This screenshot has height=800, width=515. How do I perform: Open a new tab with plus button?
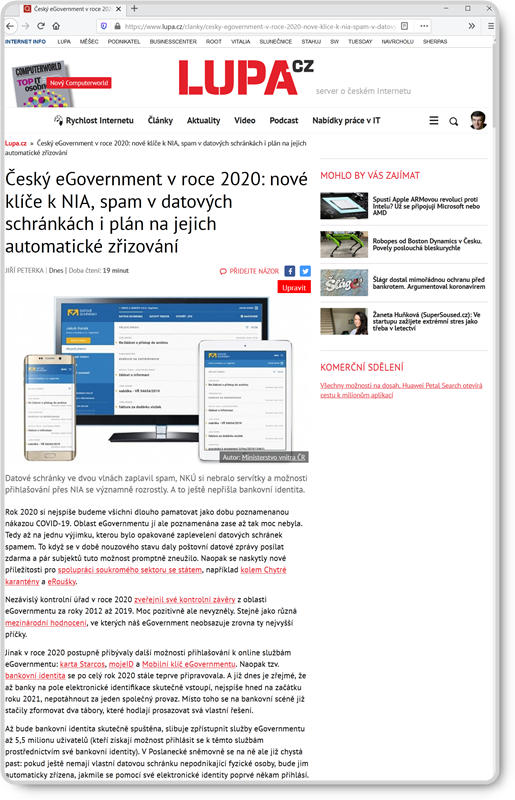[x=134, y=9]
